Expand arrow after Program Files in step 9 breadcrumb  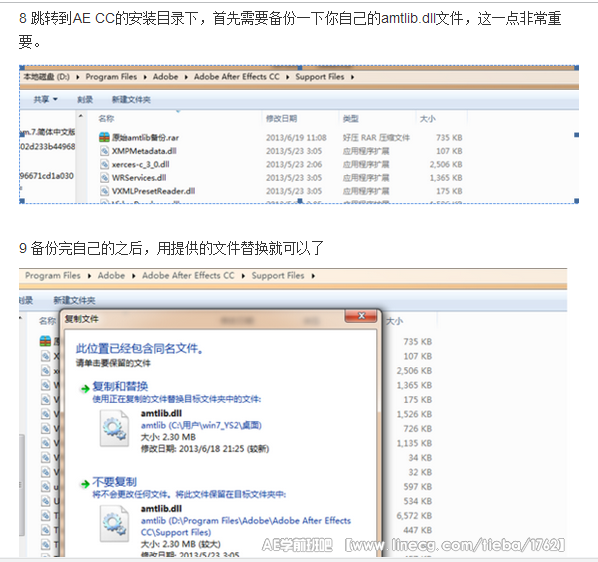89,276
